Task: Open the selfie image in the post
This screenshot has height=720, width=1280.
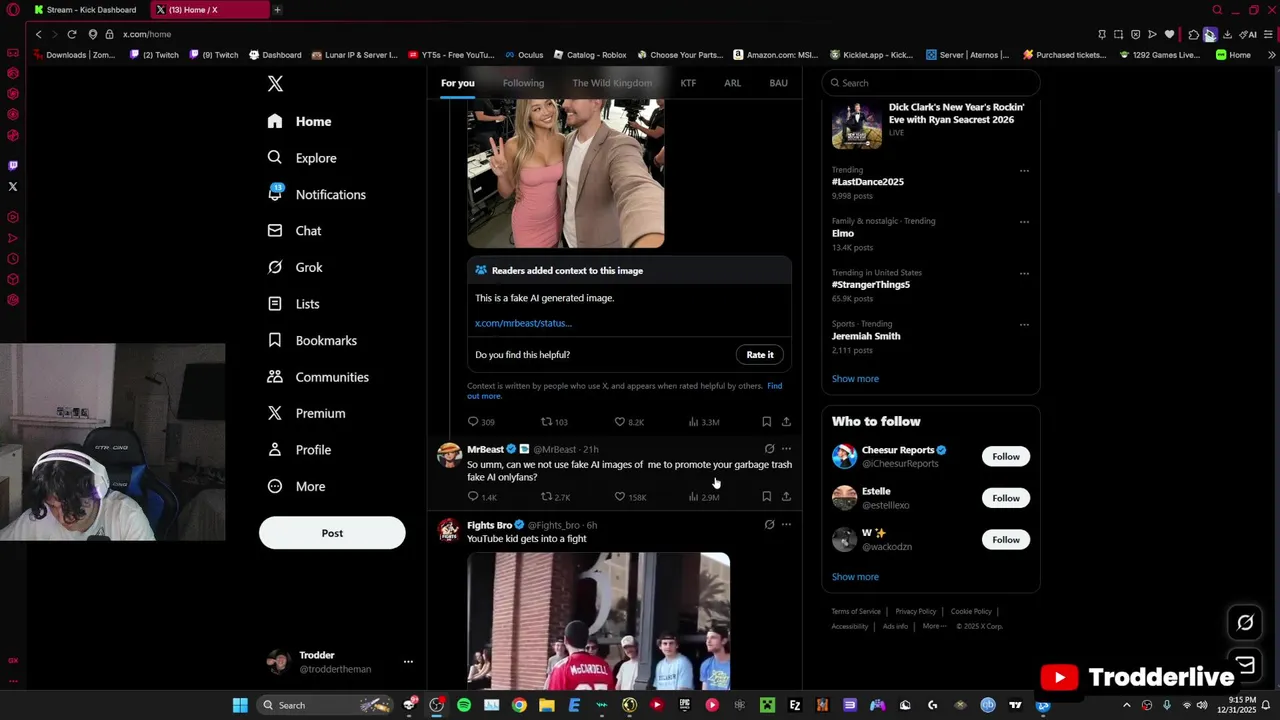Action: click(566, 173)
